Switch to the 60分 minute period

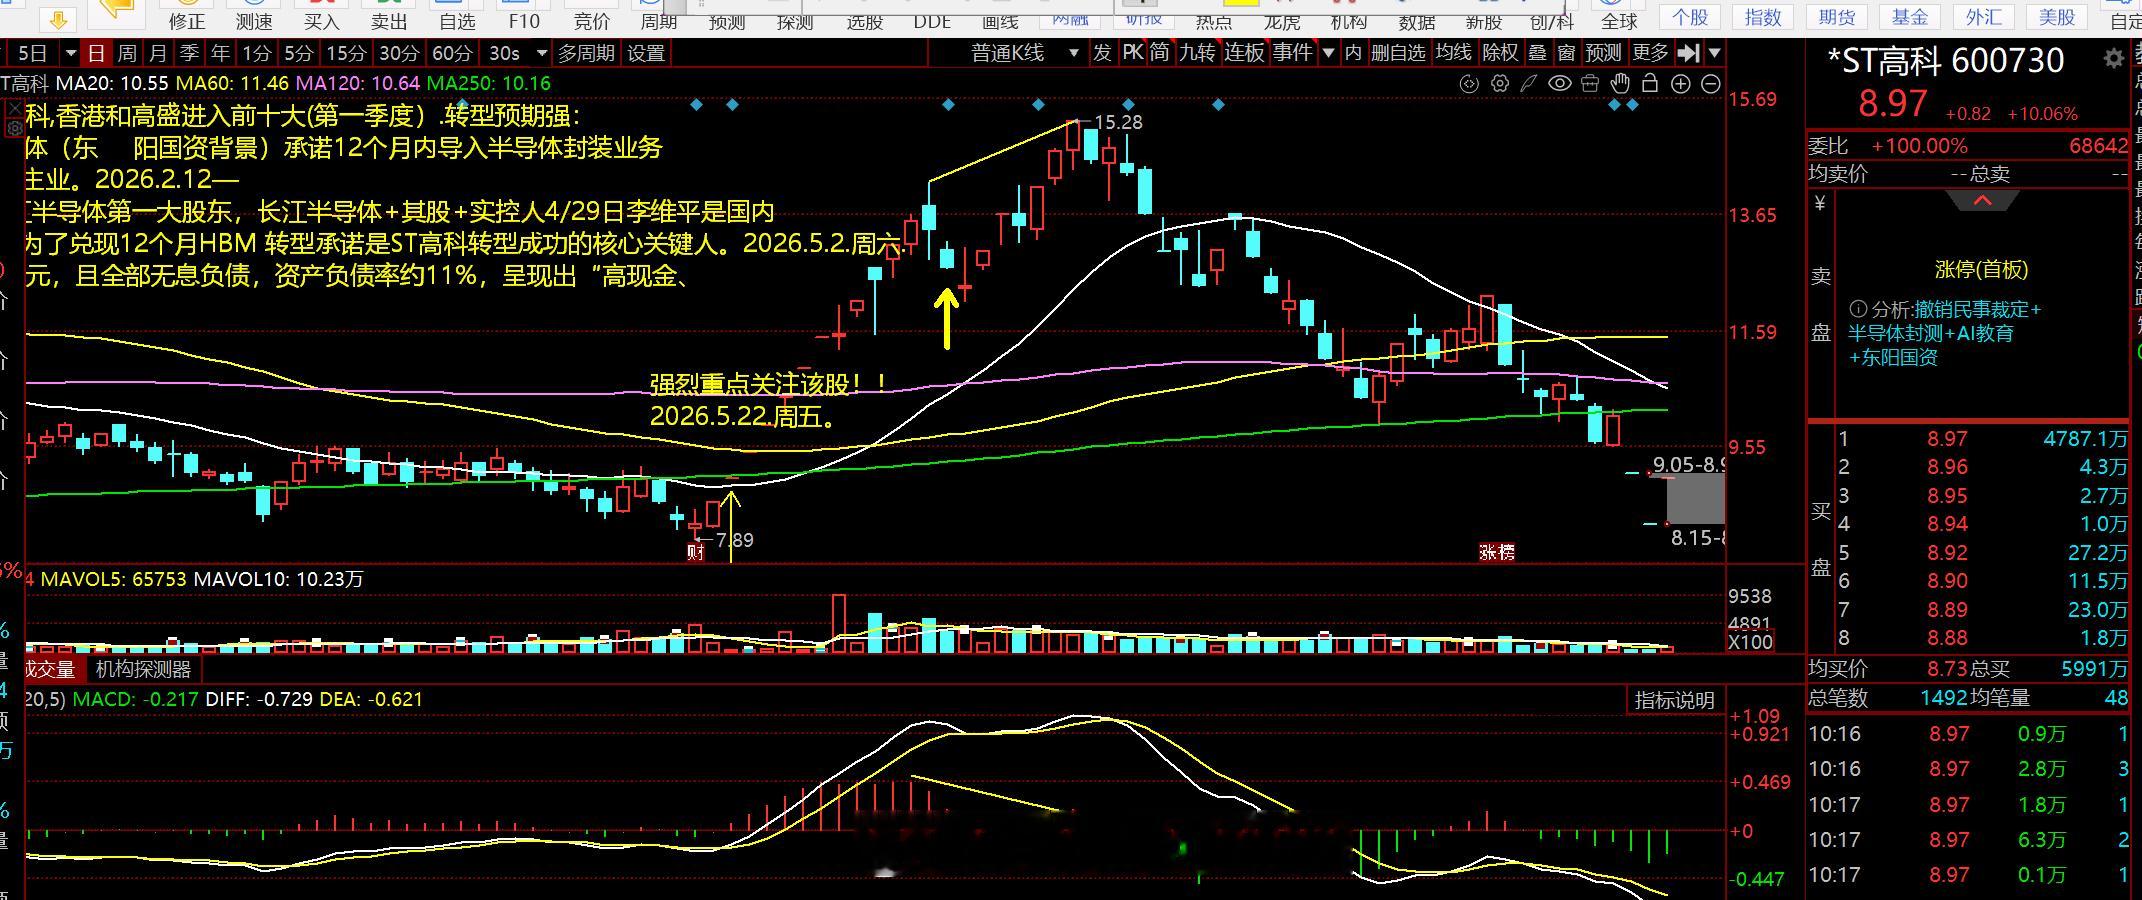pyautogui.click(x=452, y=53)
